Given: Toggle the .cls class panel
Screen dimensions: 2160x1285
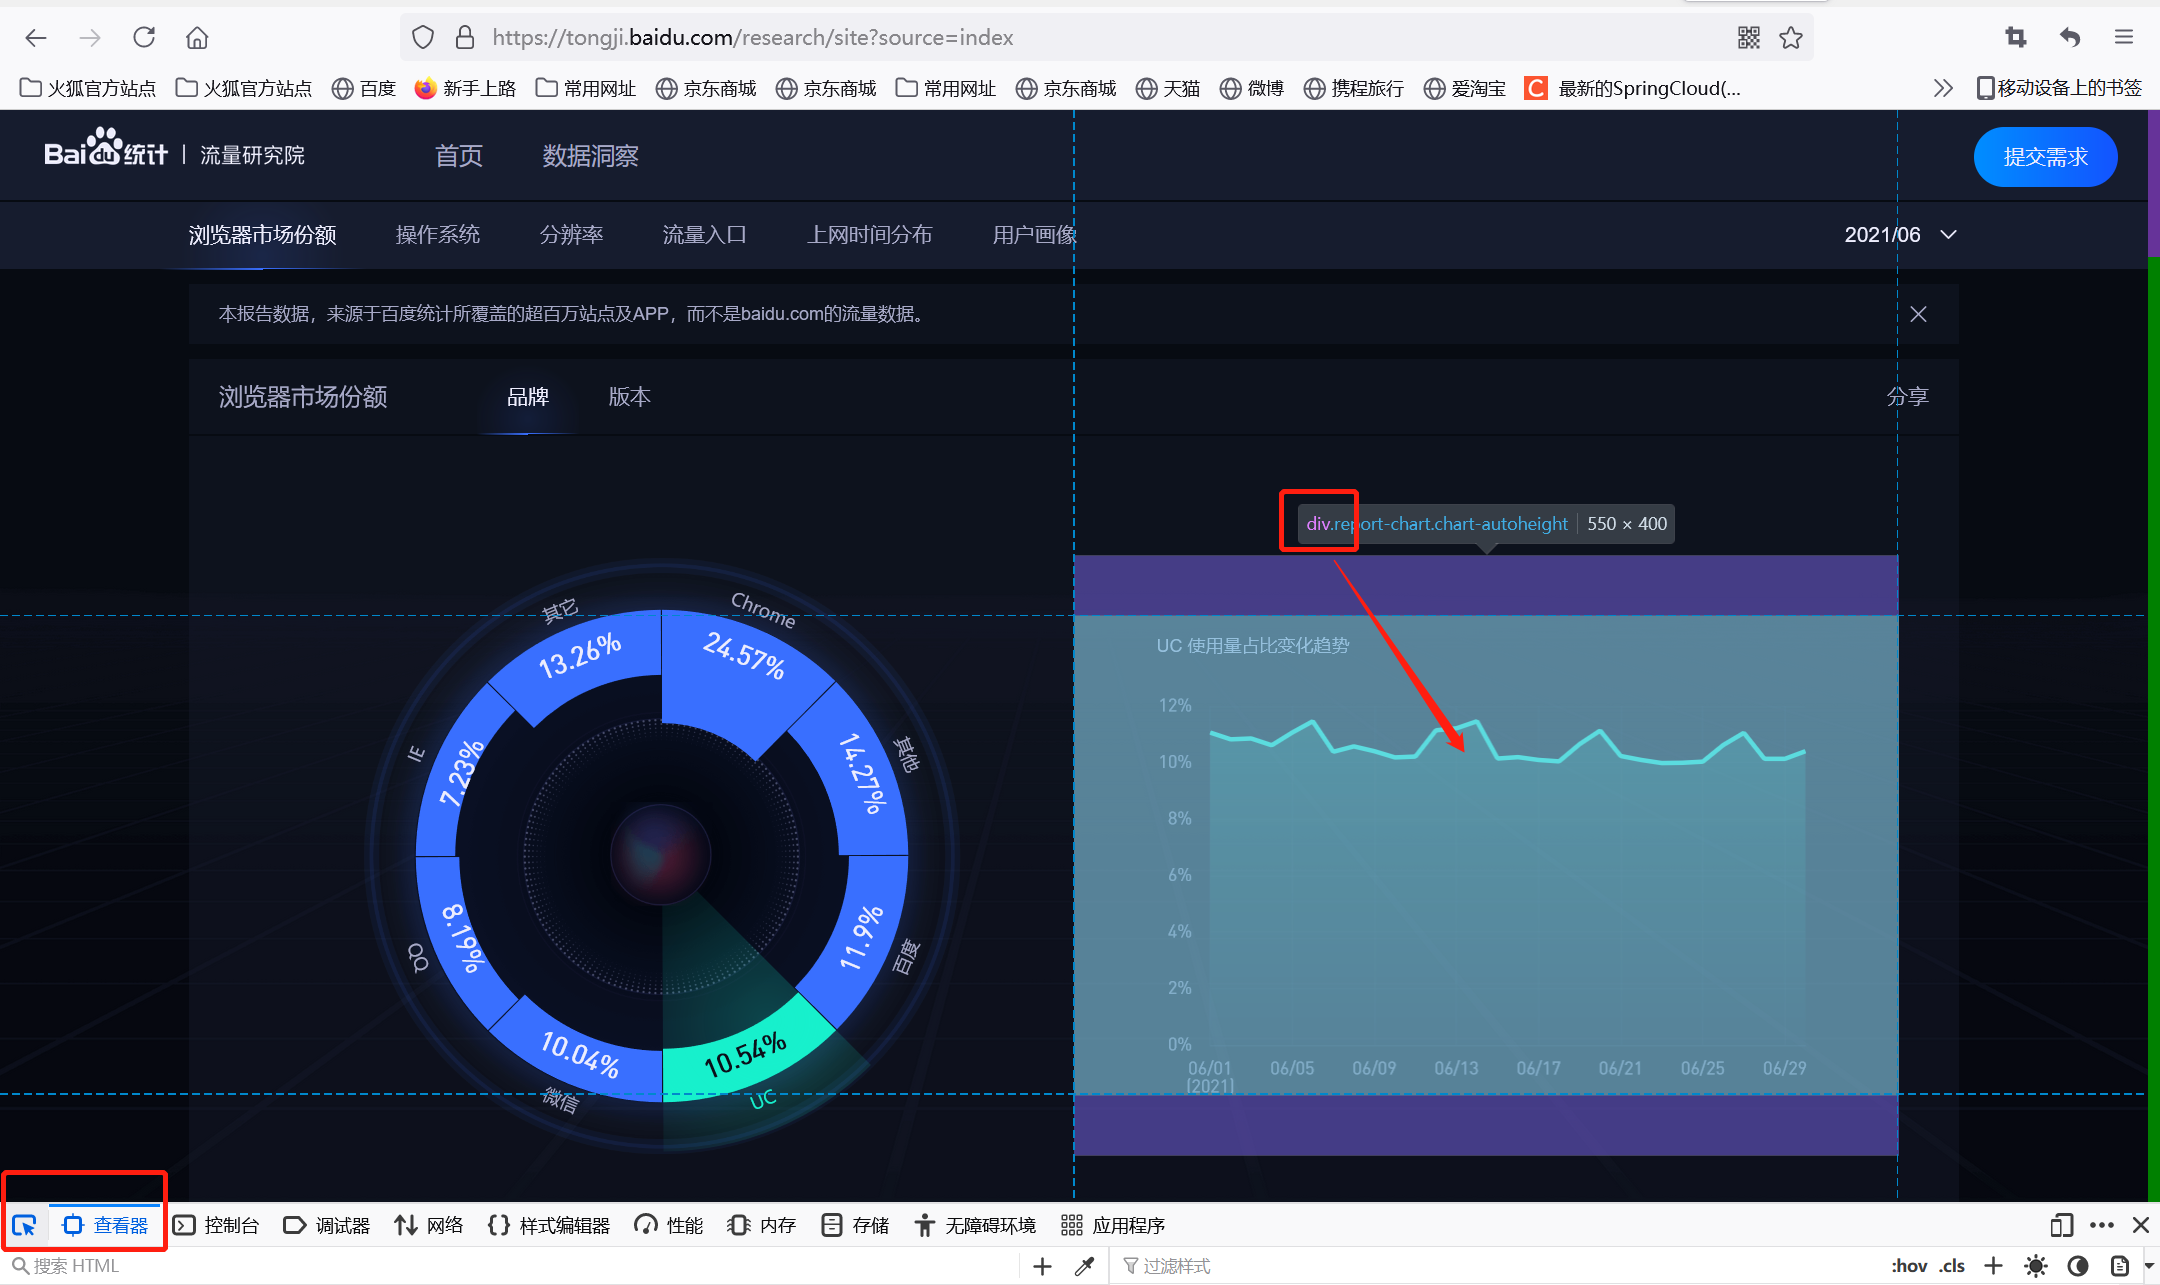Looking at the screenshot, I should click(1952, 1266).
